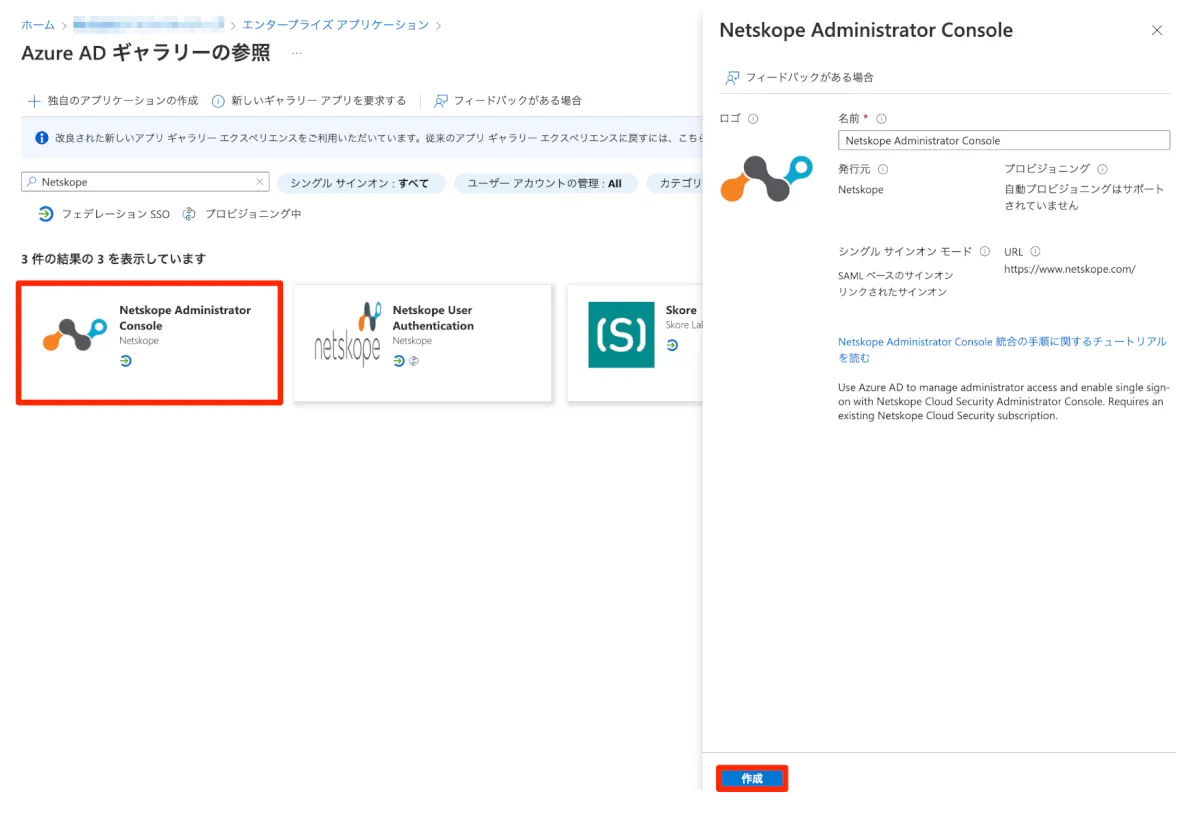The image size is (1200, 827).
Task: Click the Netskope search input field
Action: 145,182
